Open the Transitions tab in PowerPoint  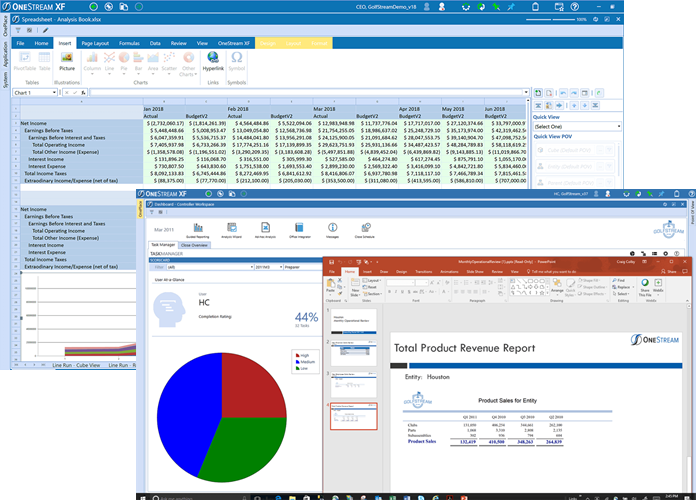423,271
